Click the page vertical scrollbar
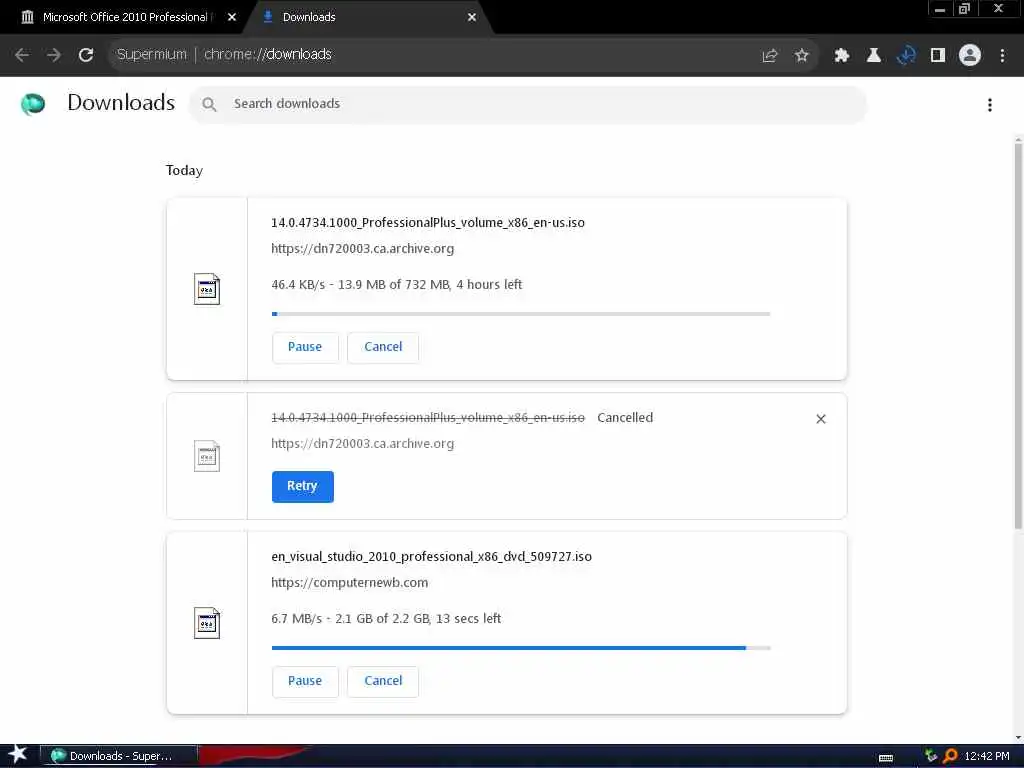 pyautogui.click(x=1018, y=336)
